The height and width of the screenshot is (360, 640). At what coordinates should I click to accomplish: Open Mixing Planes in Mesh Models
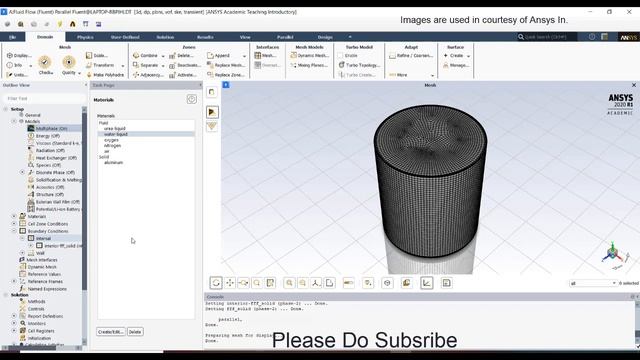point(309,65)
